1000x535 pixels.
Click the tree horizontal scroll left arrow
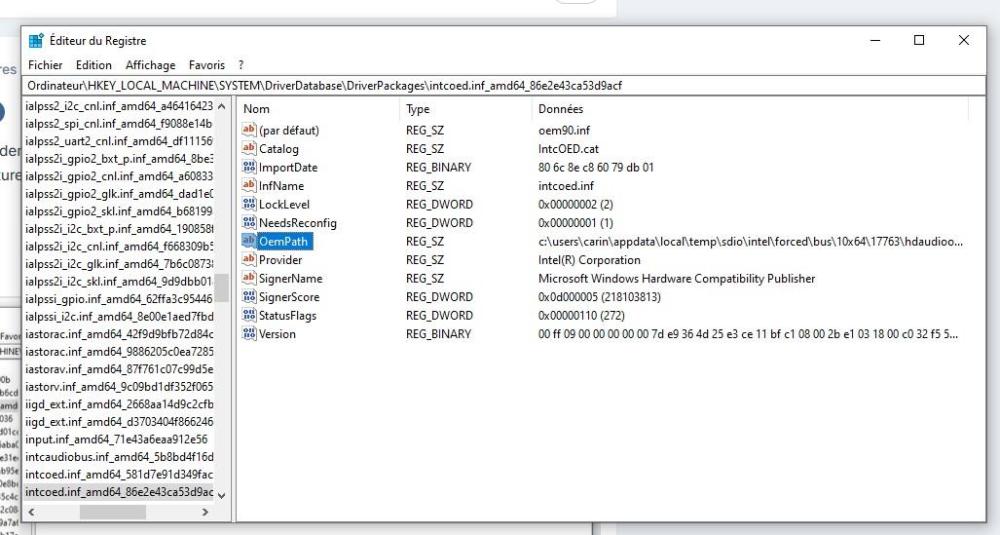coord(31,512)
